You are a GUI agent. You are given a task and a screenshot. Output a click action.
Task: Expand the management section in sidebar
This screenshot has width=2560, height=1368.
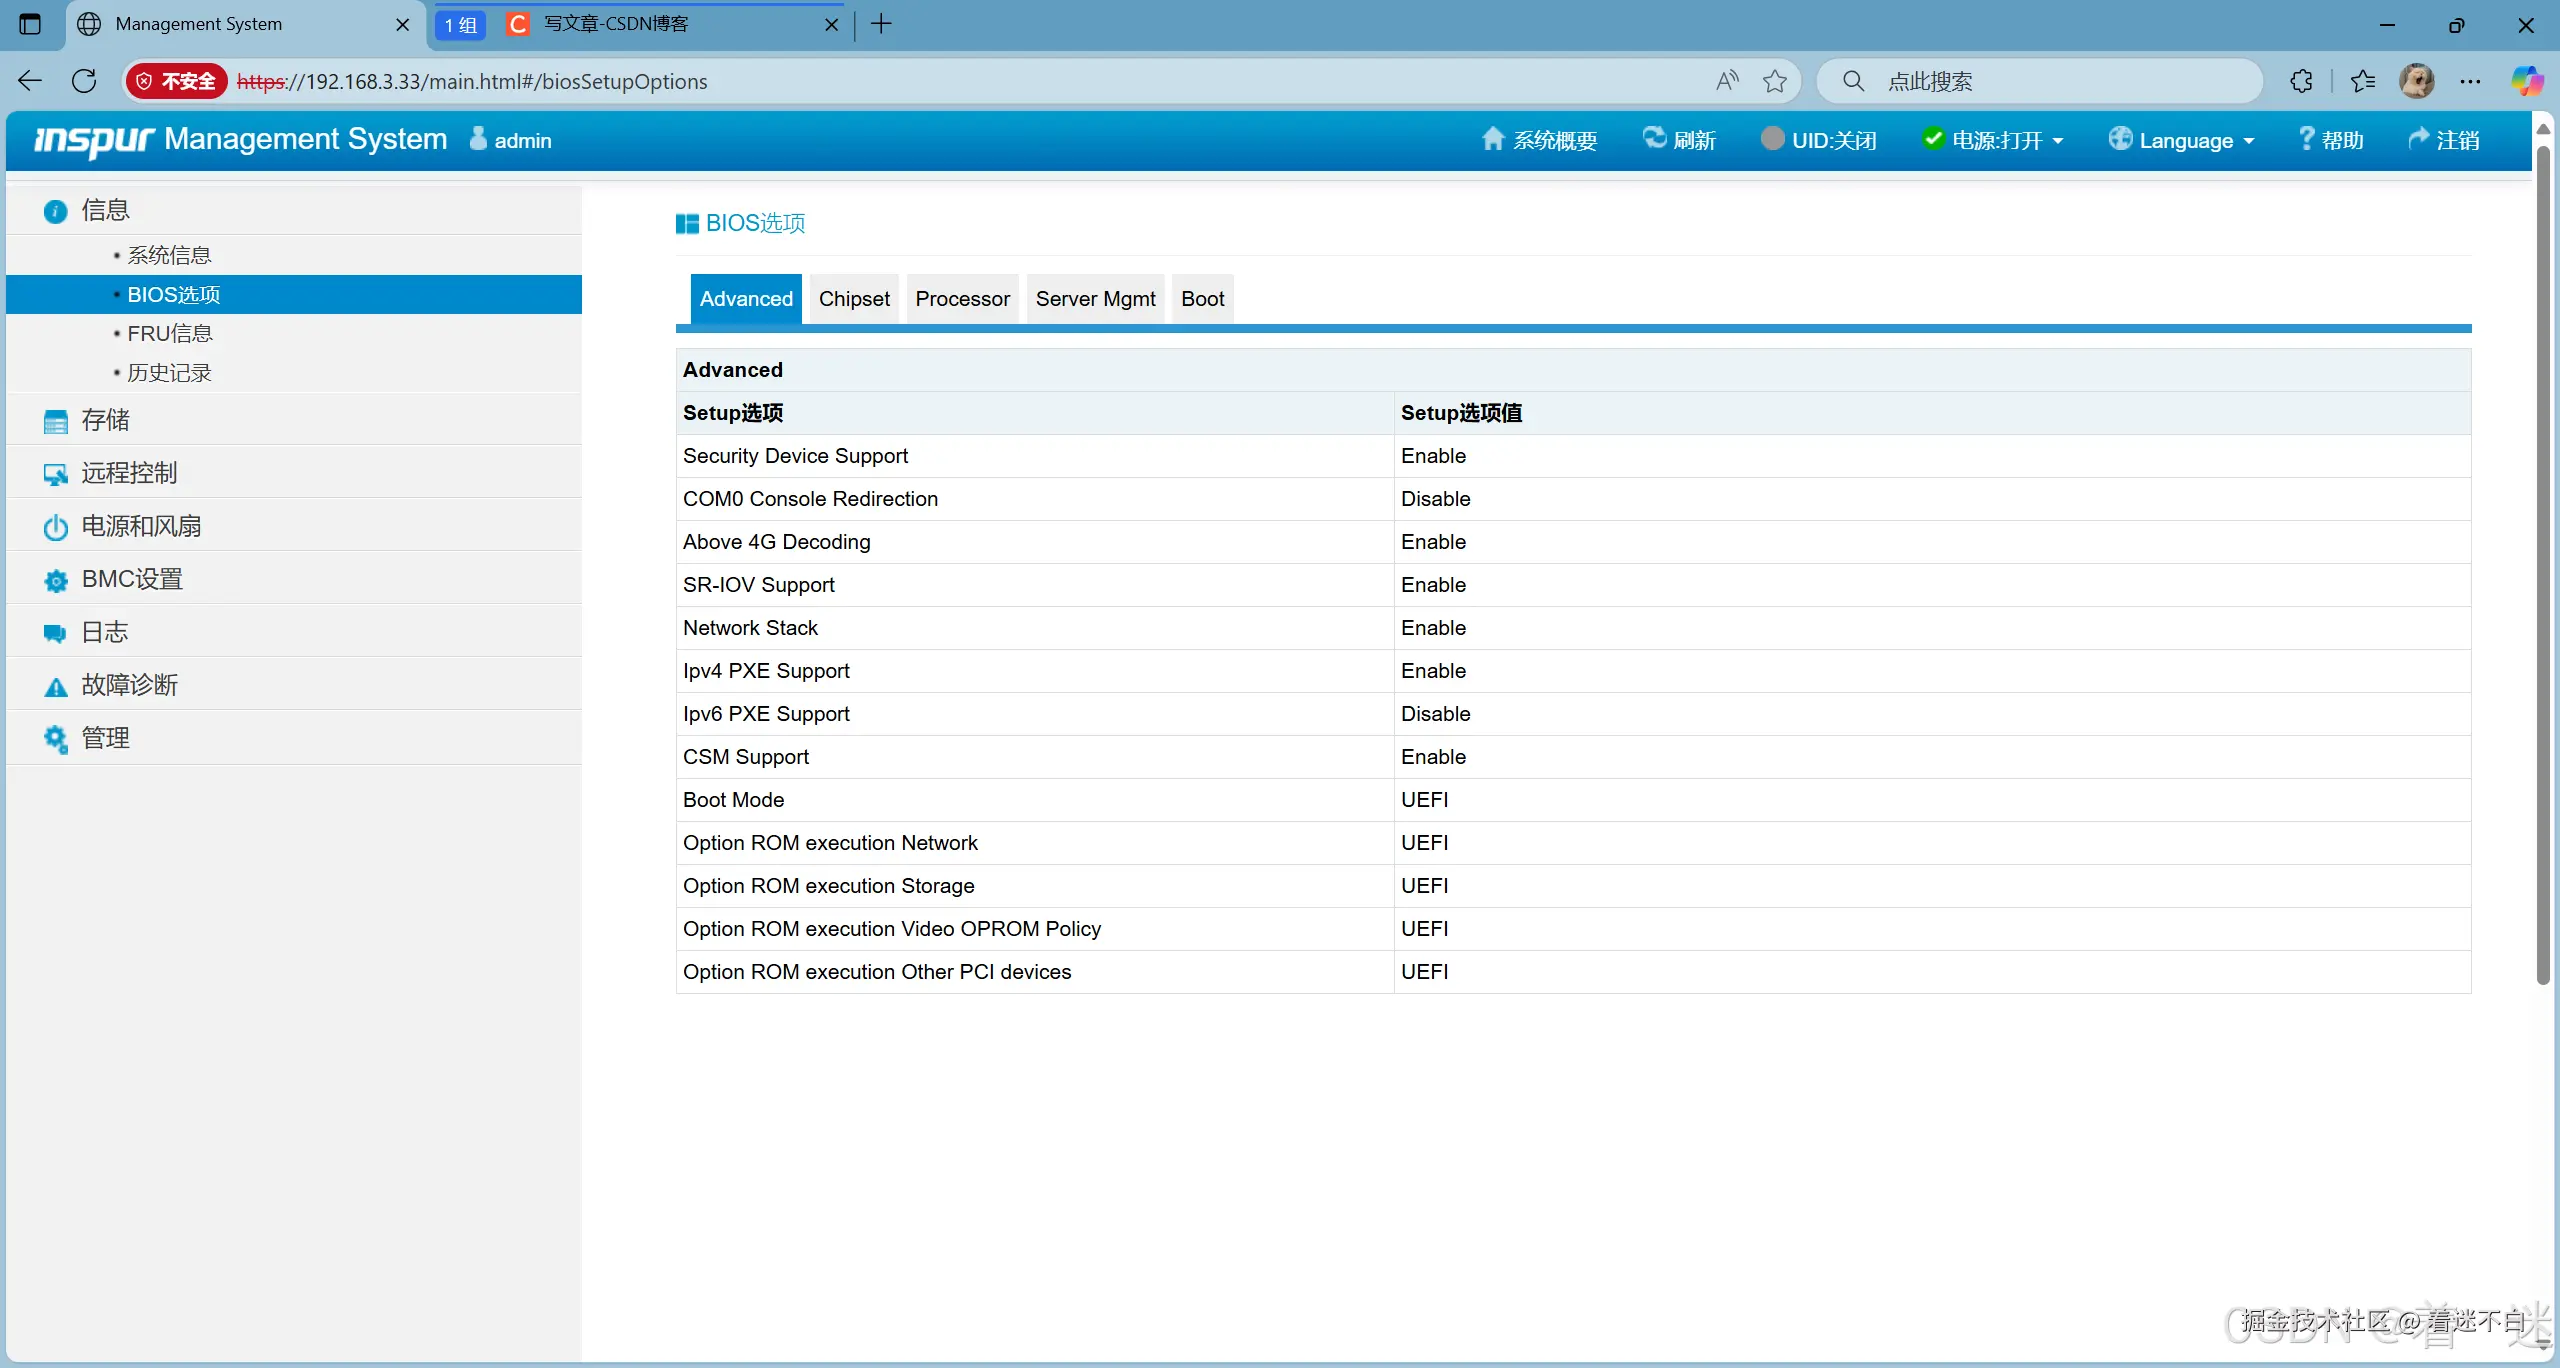[x=105, y=738]
